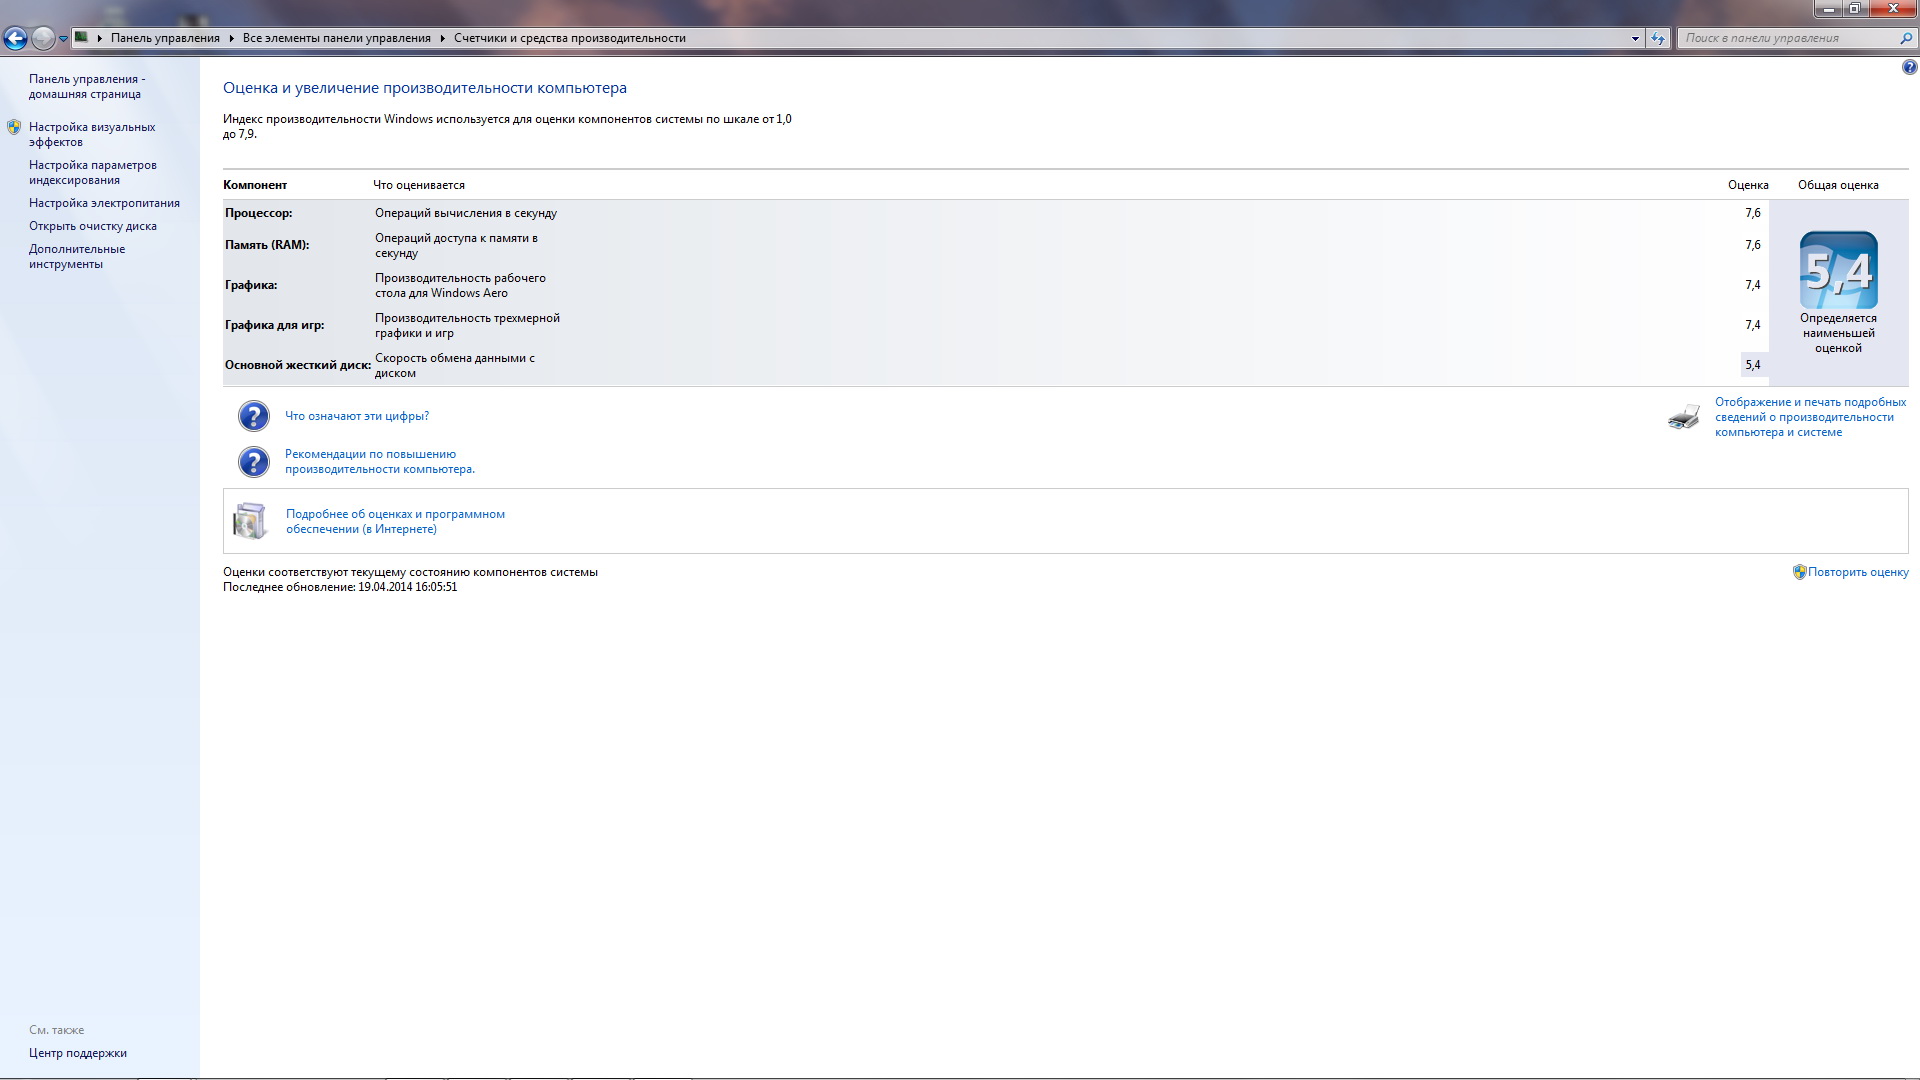Go to 'Все элементы панели управления' breadcrumb
The width and height of the screenshot is (1920, 1080).
click(336, 38)
